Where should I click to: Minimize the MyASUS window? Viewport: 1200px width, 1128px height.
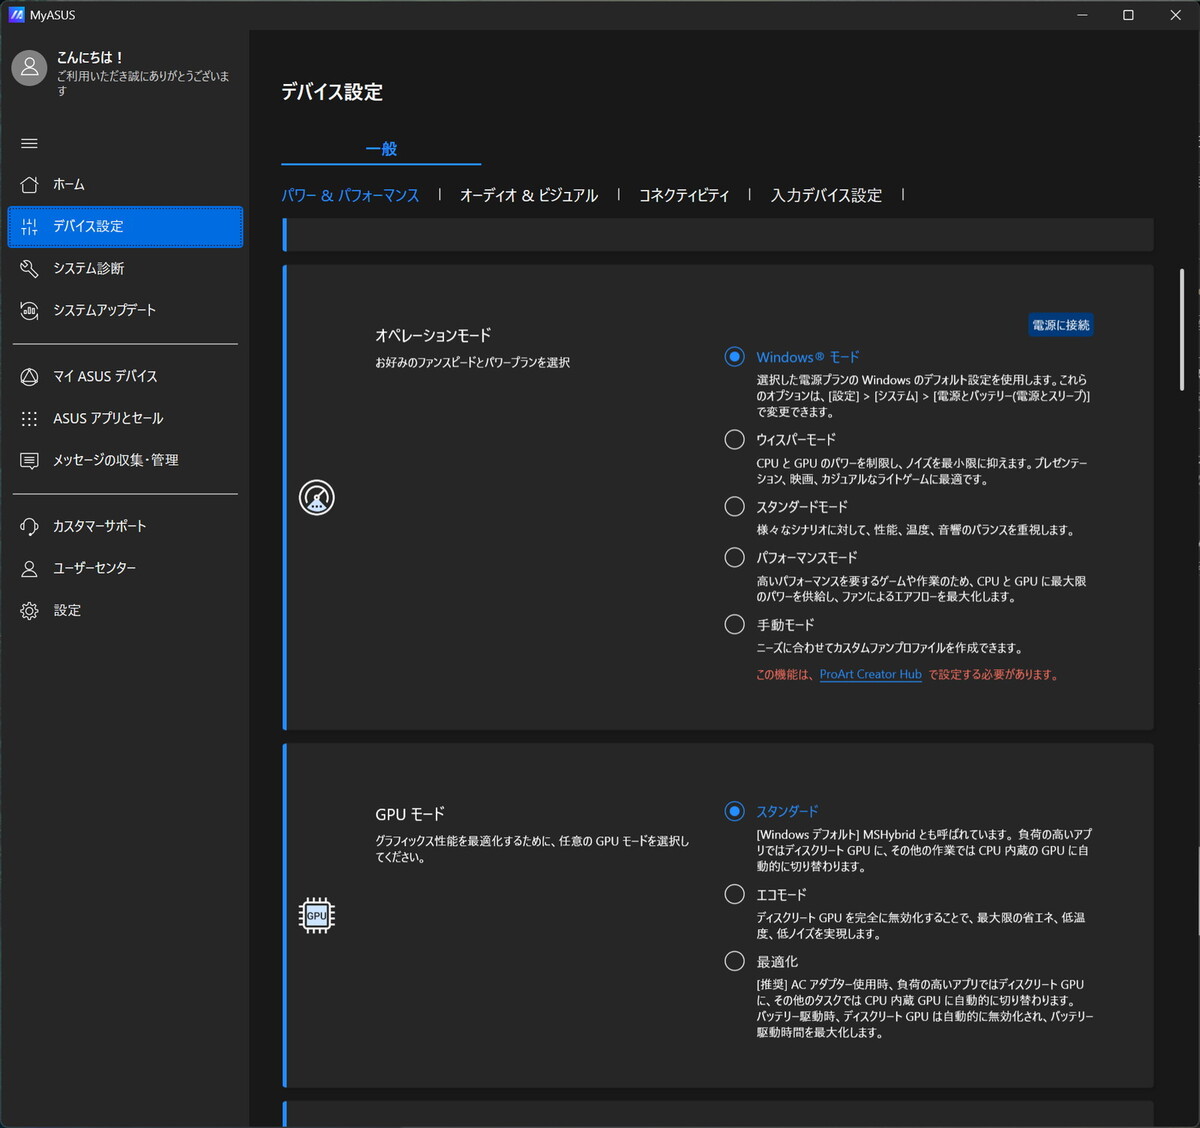[1082, 15]
